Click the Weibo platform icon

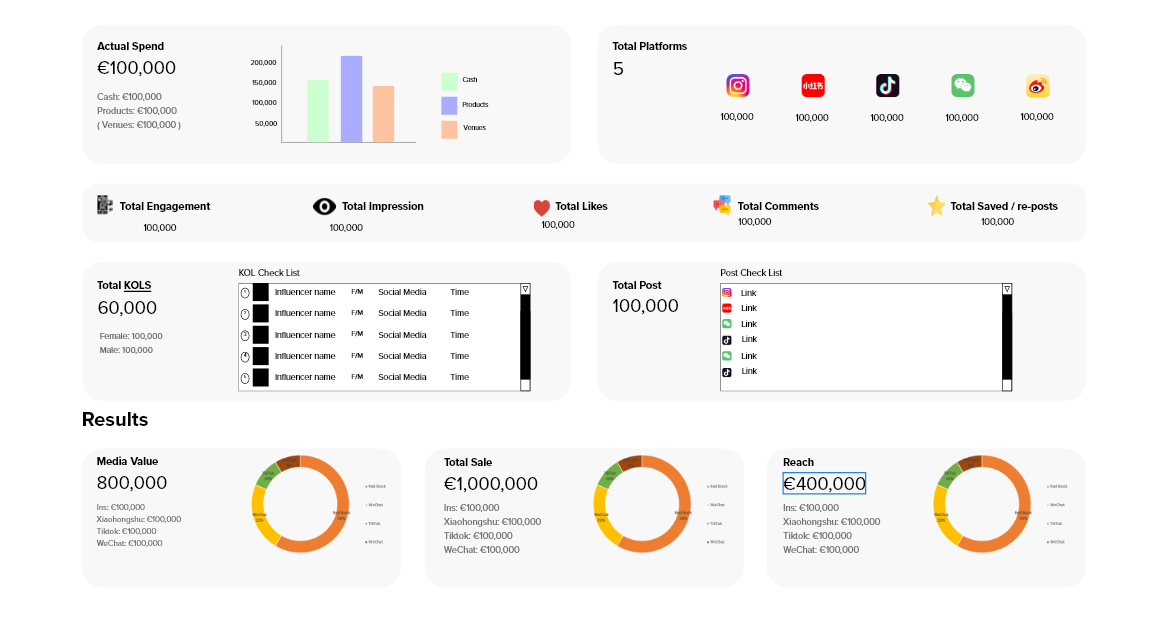1037,86
